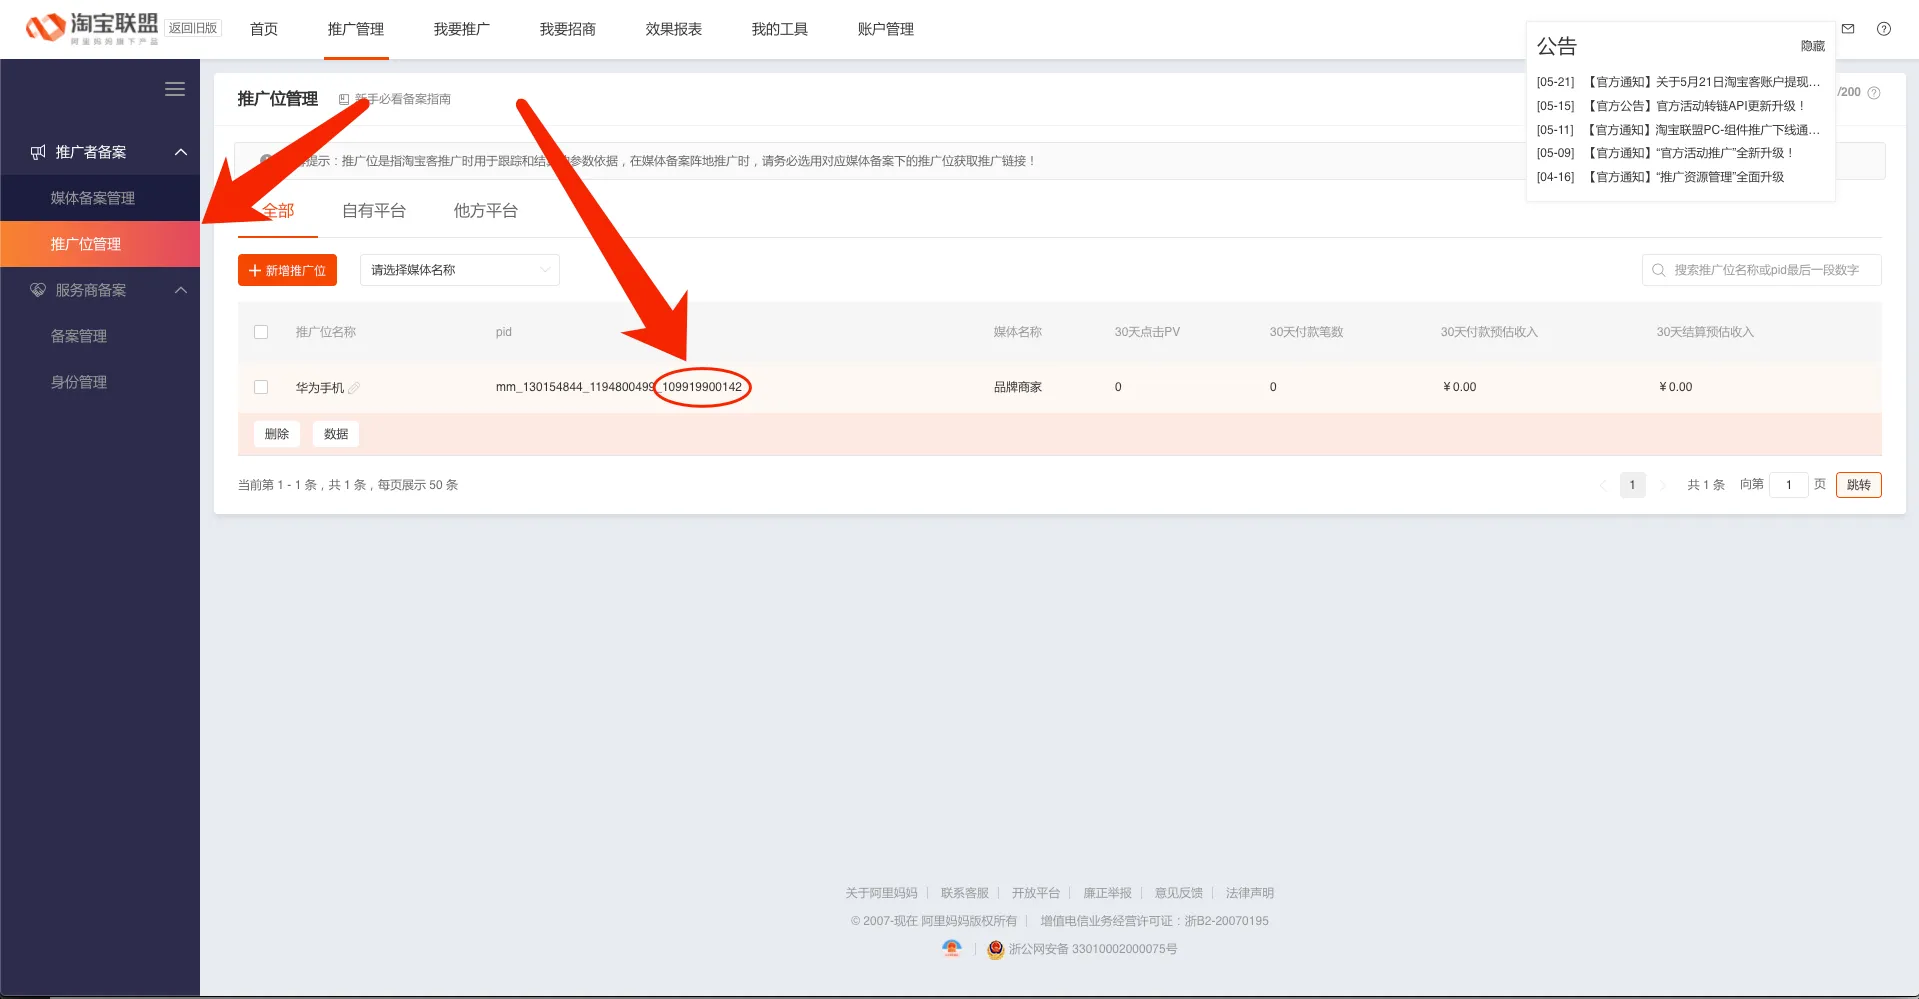Viewport: 1919px width, 999px height.
Task: Select 媒体备案管理 in sidebar
Action: pyautogui.click(x=100, y=198)
